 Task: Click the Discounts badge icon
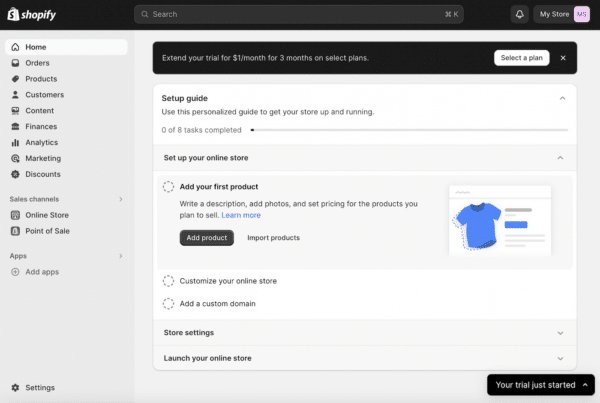point(15,174)
